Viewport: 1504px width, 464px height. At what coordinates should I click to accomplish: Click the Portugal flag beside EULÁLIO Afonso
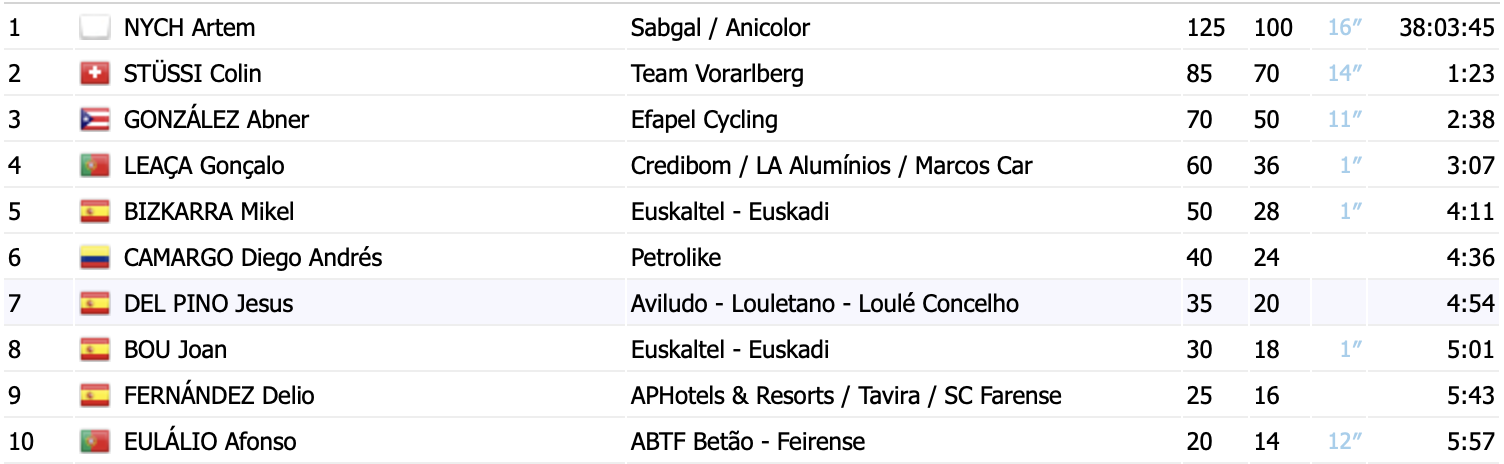pos(94,442)
